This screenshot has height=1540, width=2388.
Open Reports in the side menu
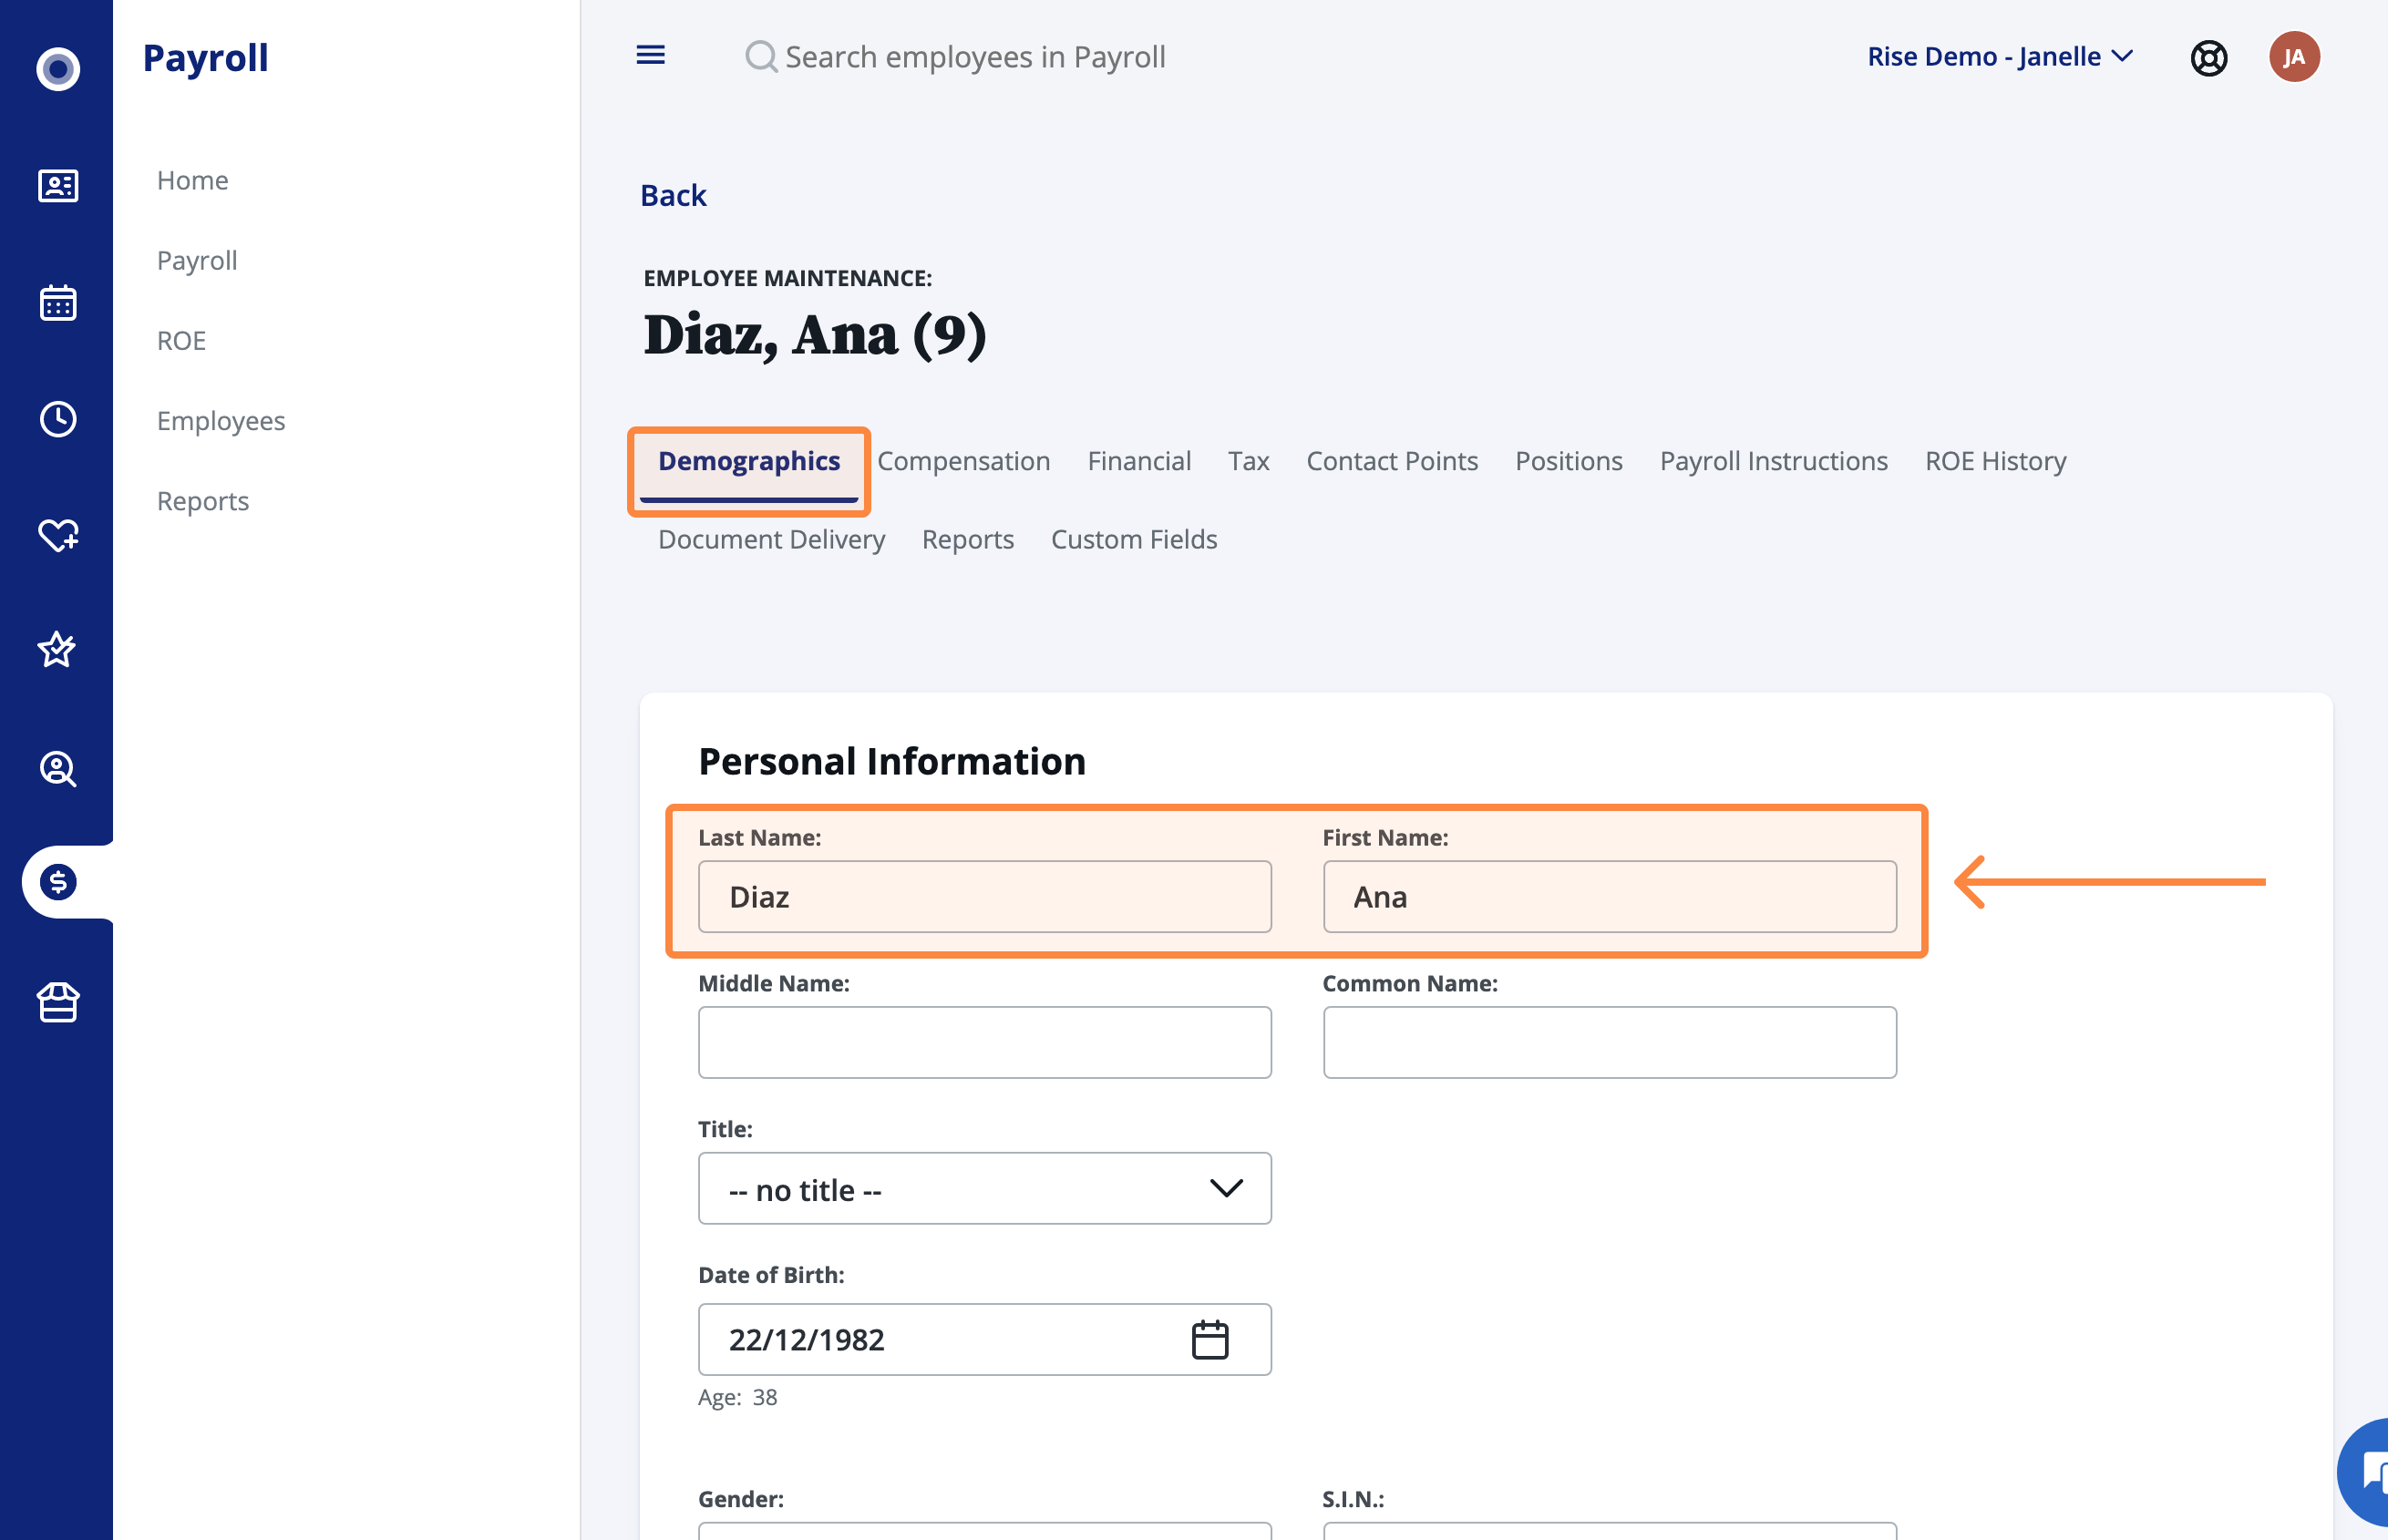pos(203,500)
